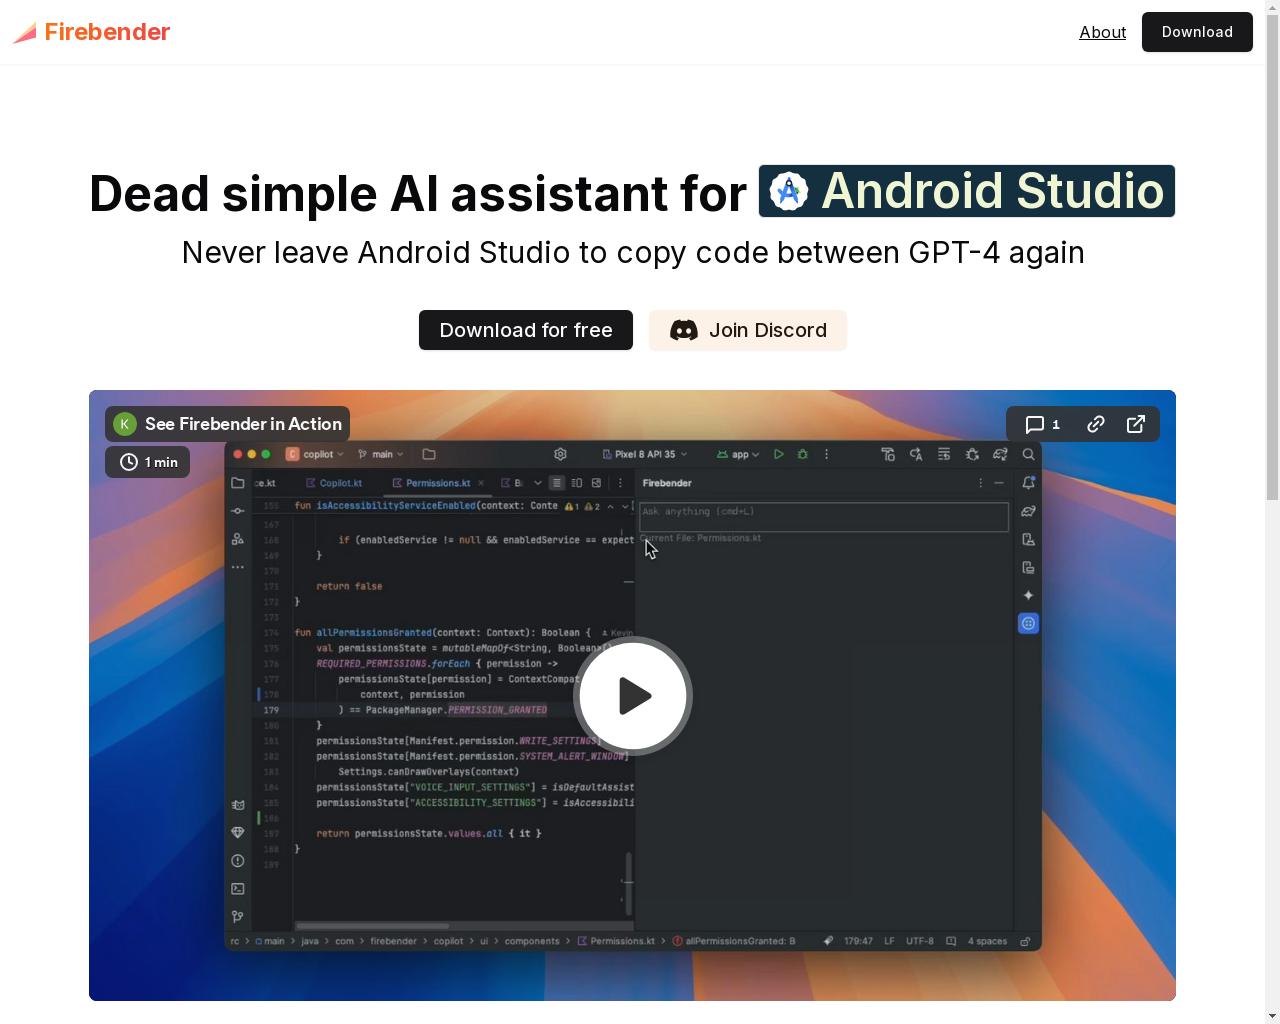Click the sparkle AI icon in preview sidebar

coord(1028,595)
